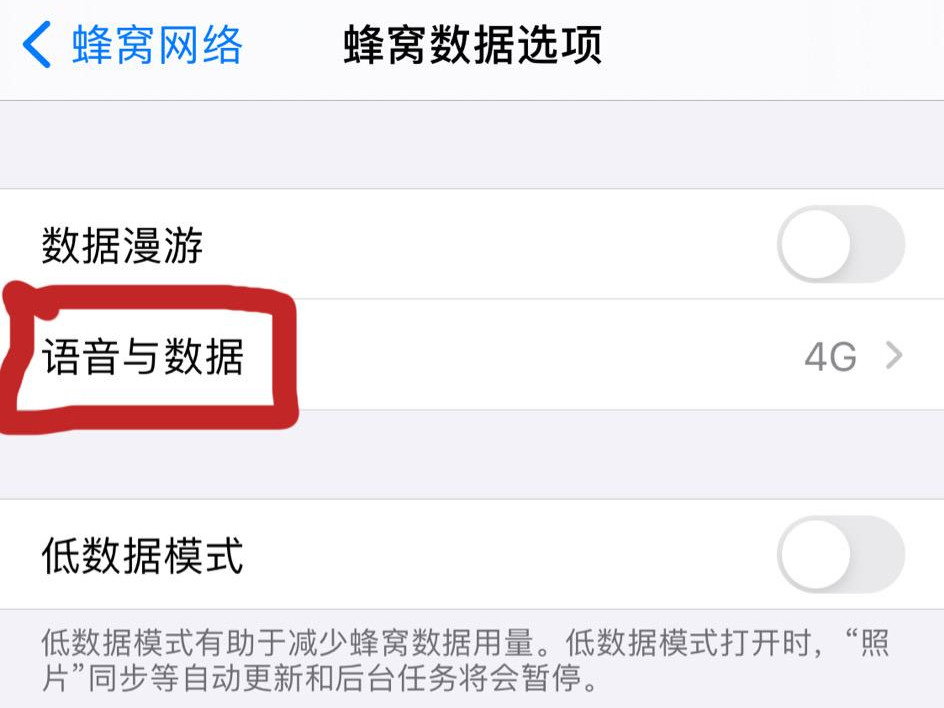Click the white knob of the 低数据模式 switch

(x=816, y=554)
